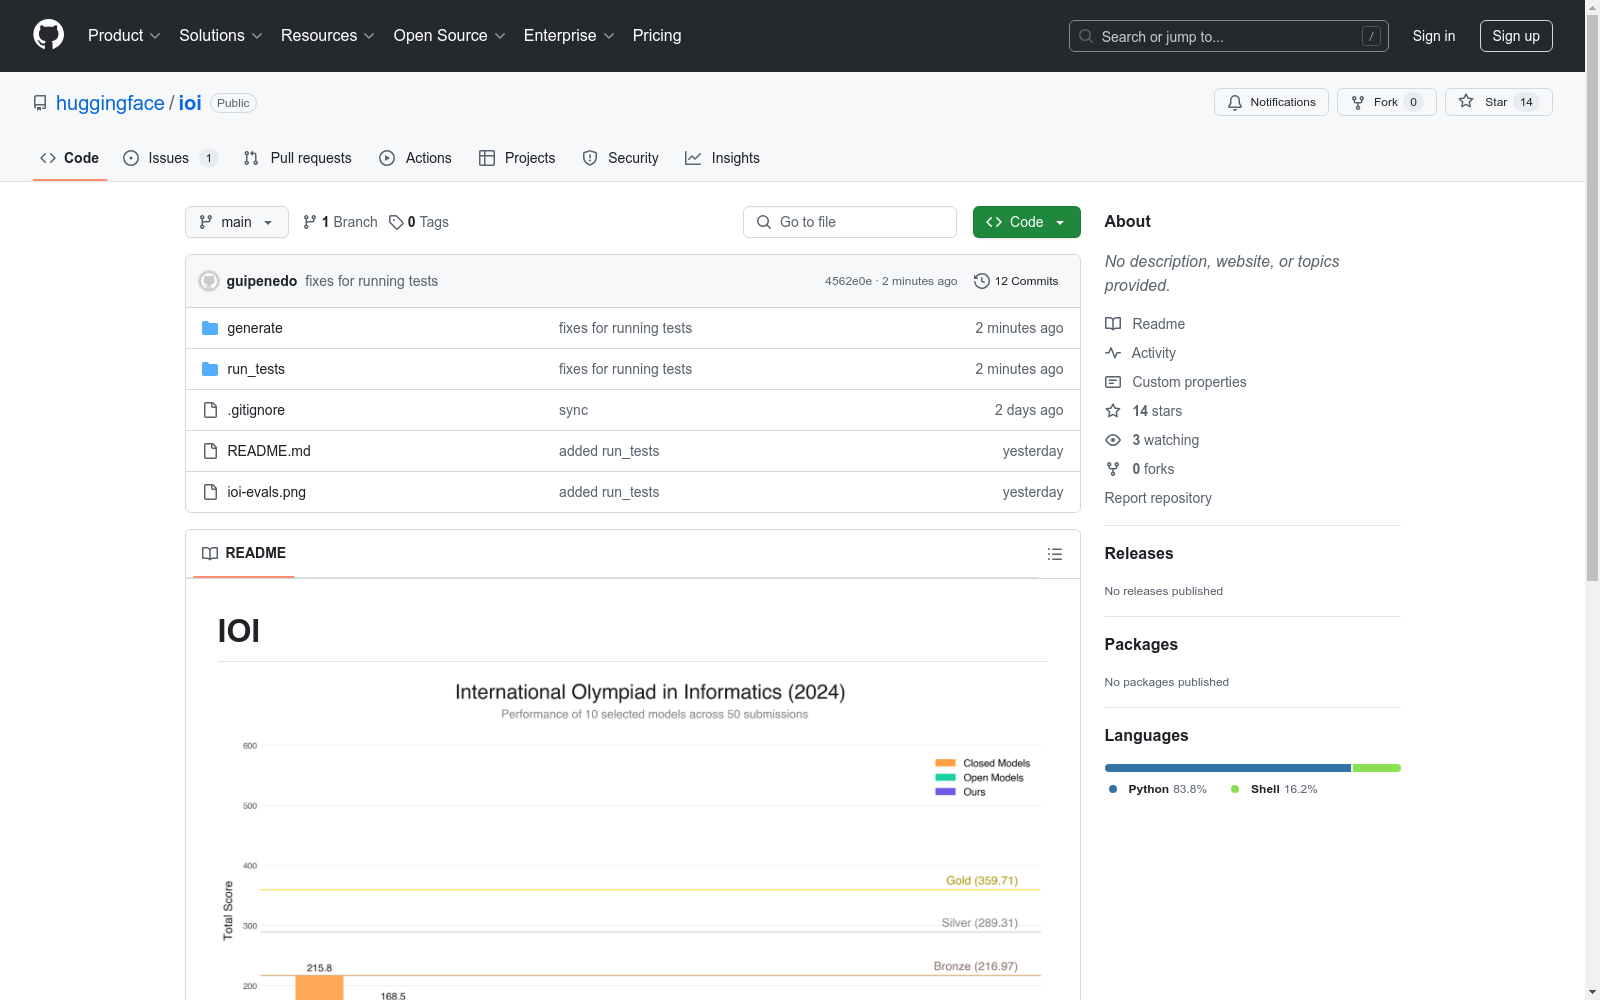Click the README.md file icon

[x=210, y=451]
